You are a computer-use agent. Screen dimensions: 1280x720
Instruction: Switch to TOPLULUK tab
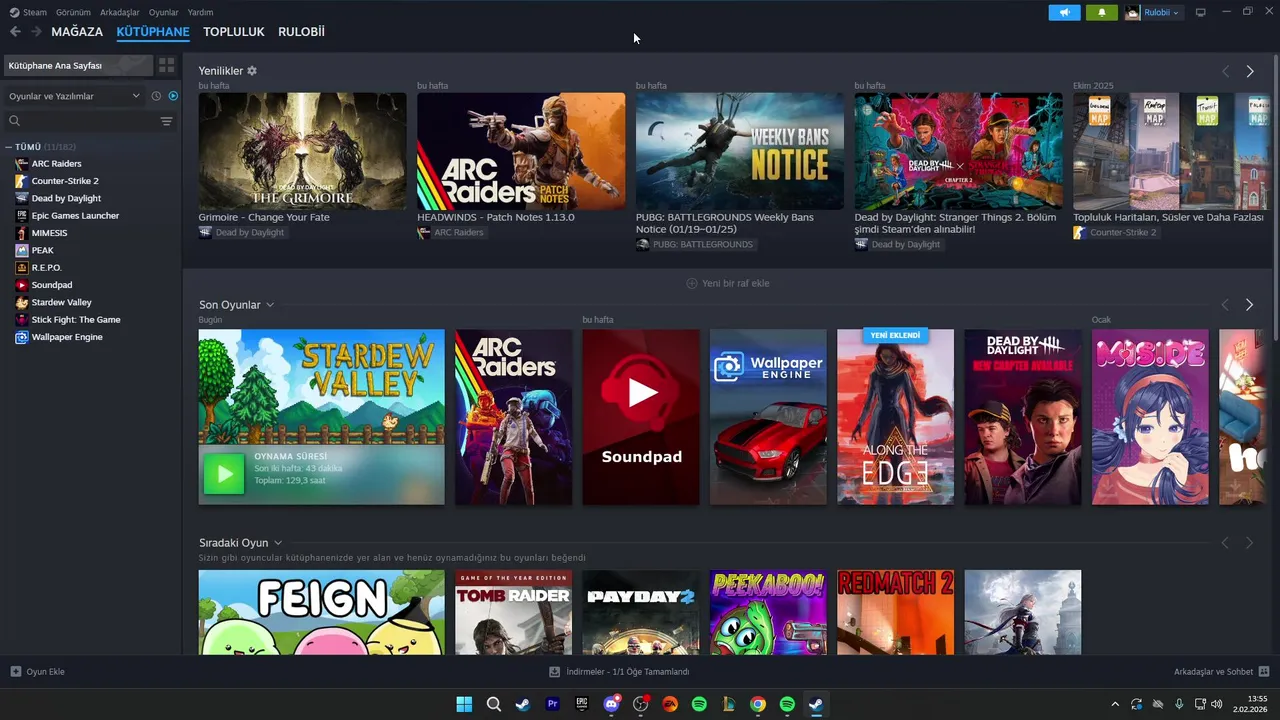(234, 32)
